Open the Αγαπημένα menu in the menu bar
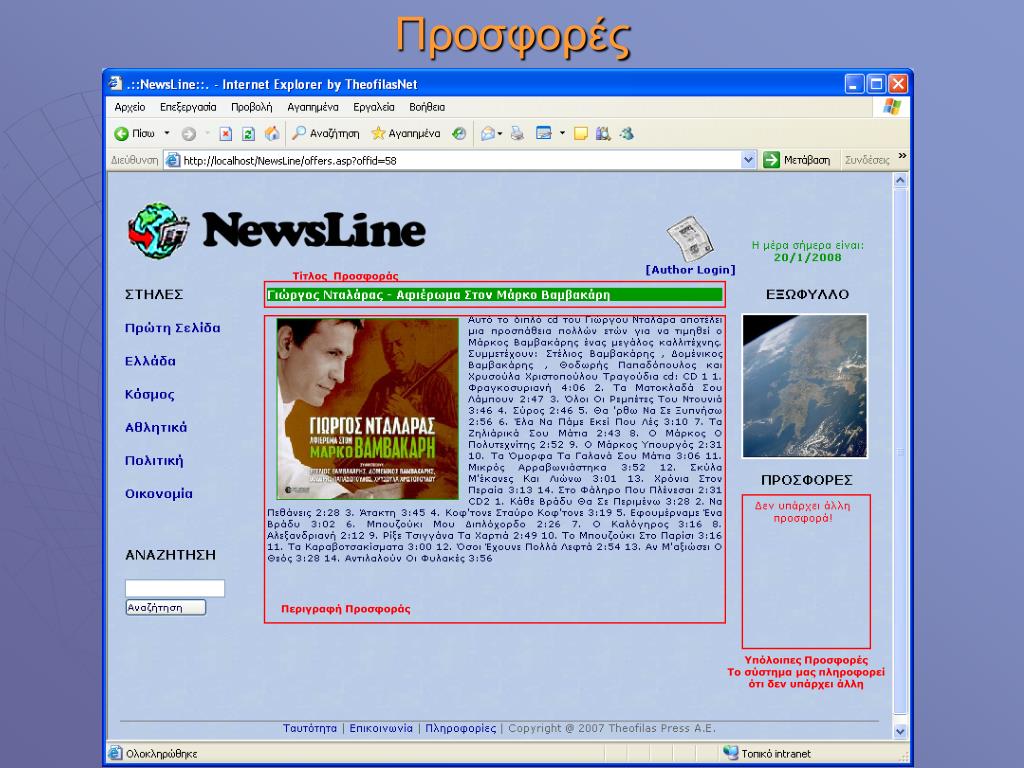The image size is (1024, 768). [313, 107]
